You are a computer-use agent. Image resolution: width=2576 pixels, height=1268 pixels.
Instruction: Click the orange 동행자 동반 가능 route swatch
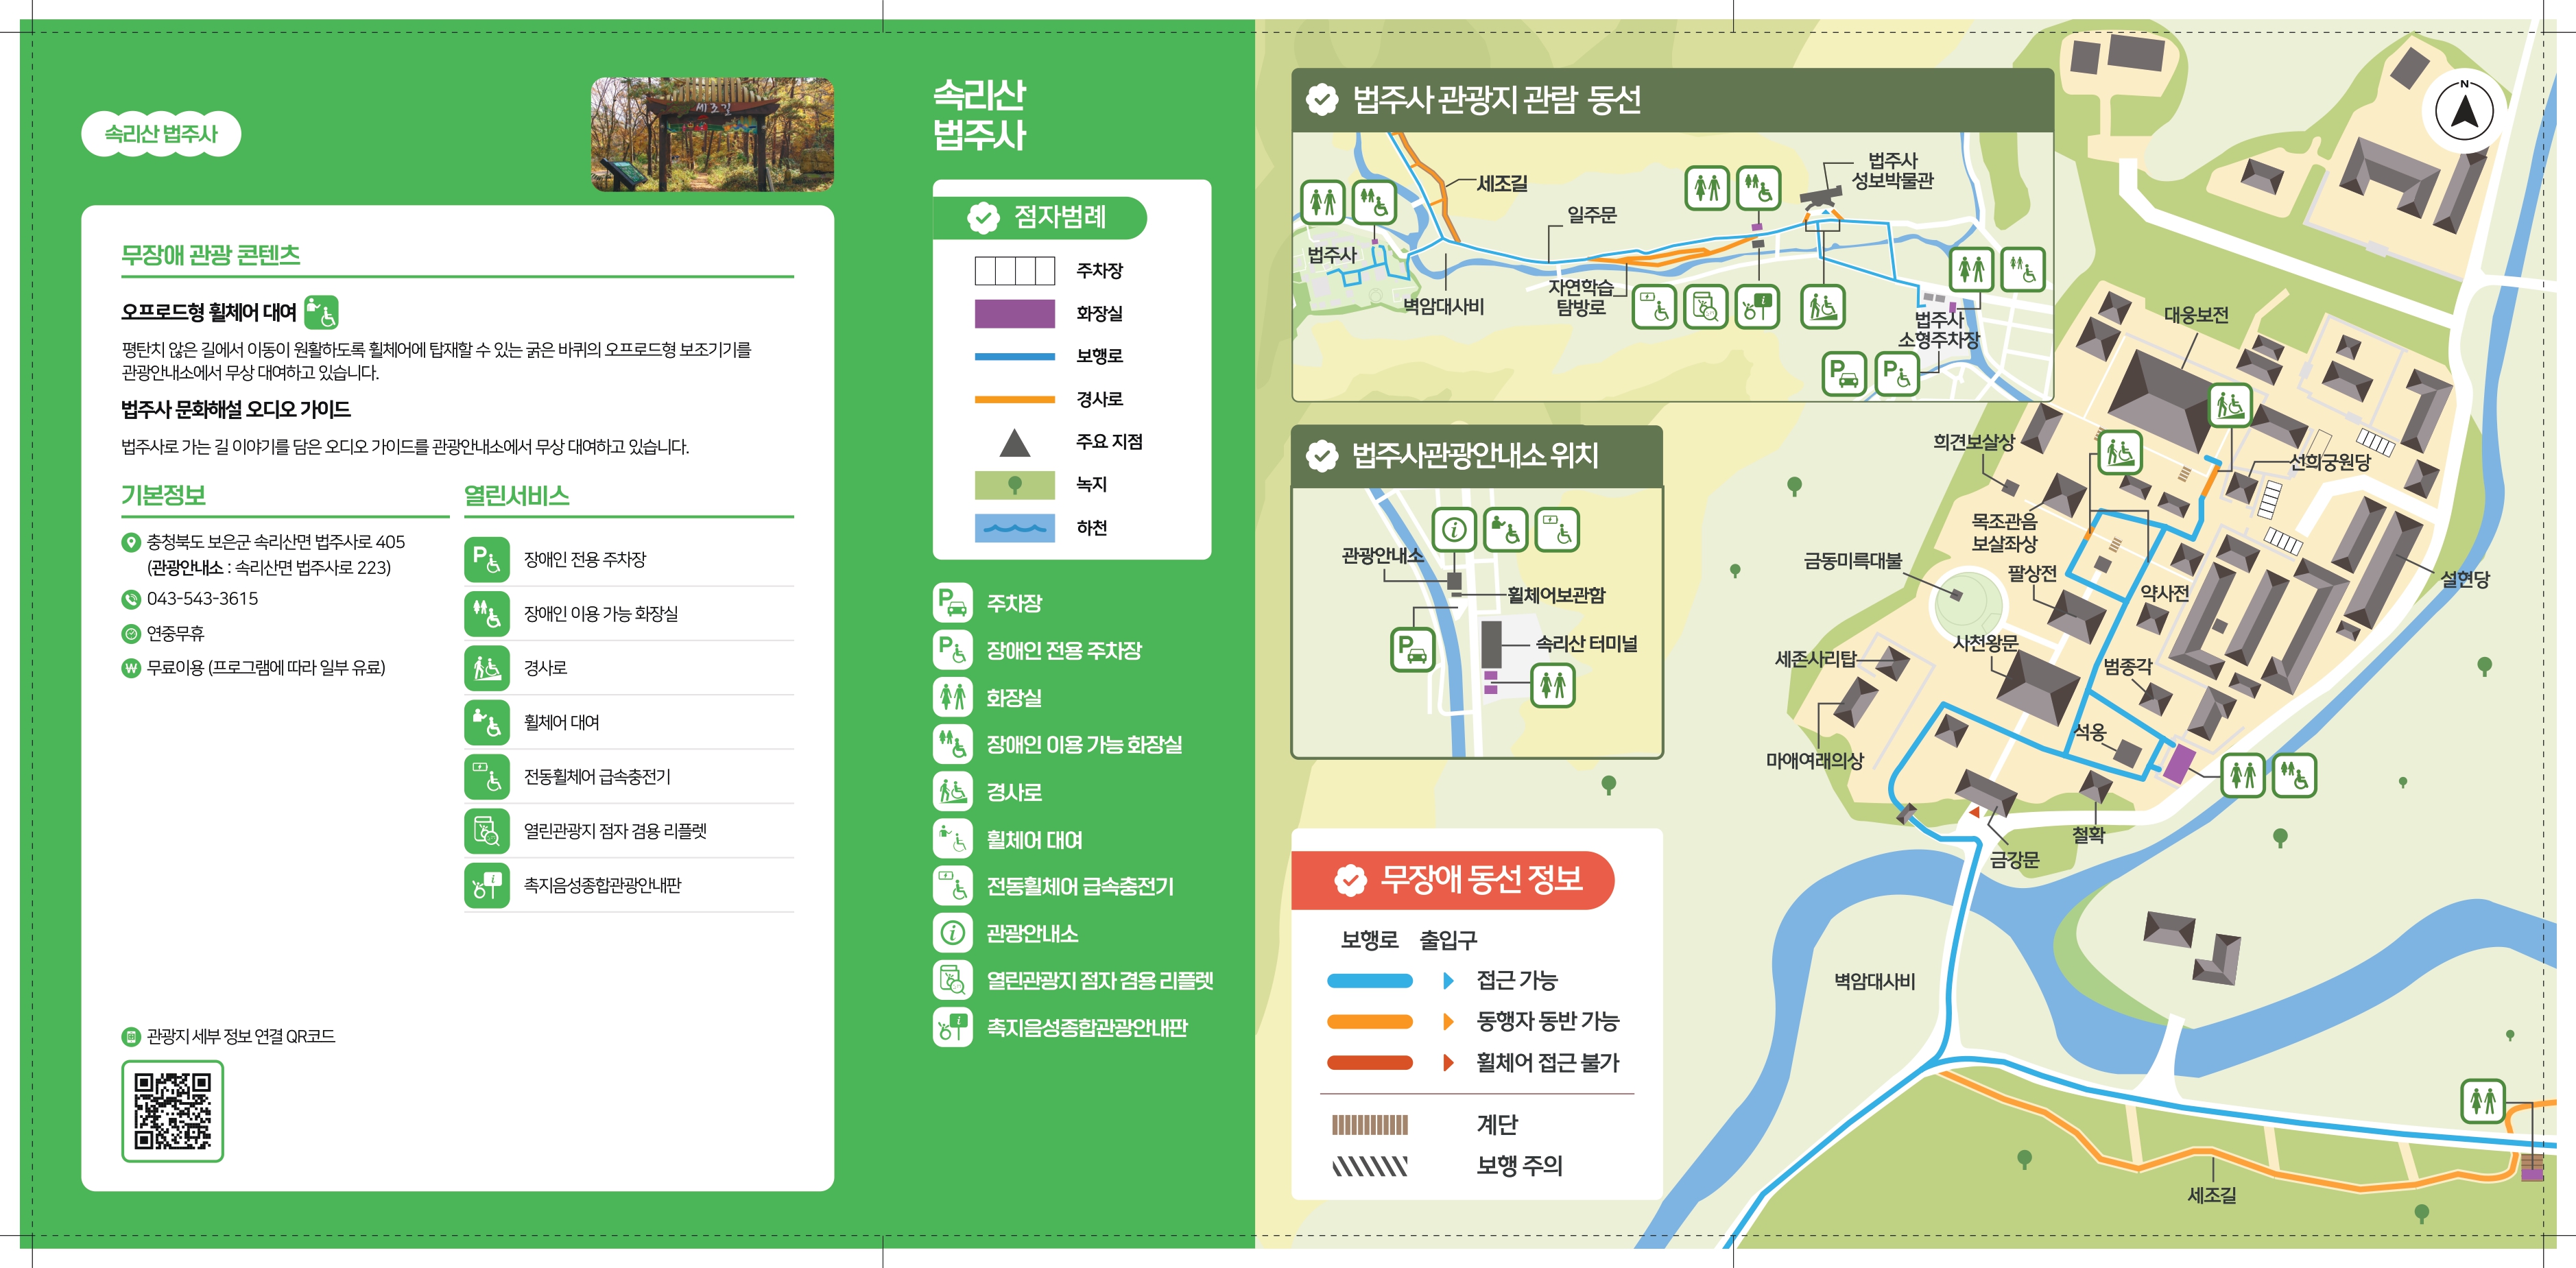(1369, 1022)
